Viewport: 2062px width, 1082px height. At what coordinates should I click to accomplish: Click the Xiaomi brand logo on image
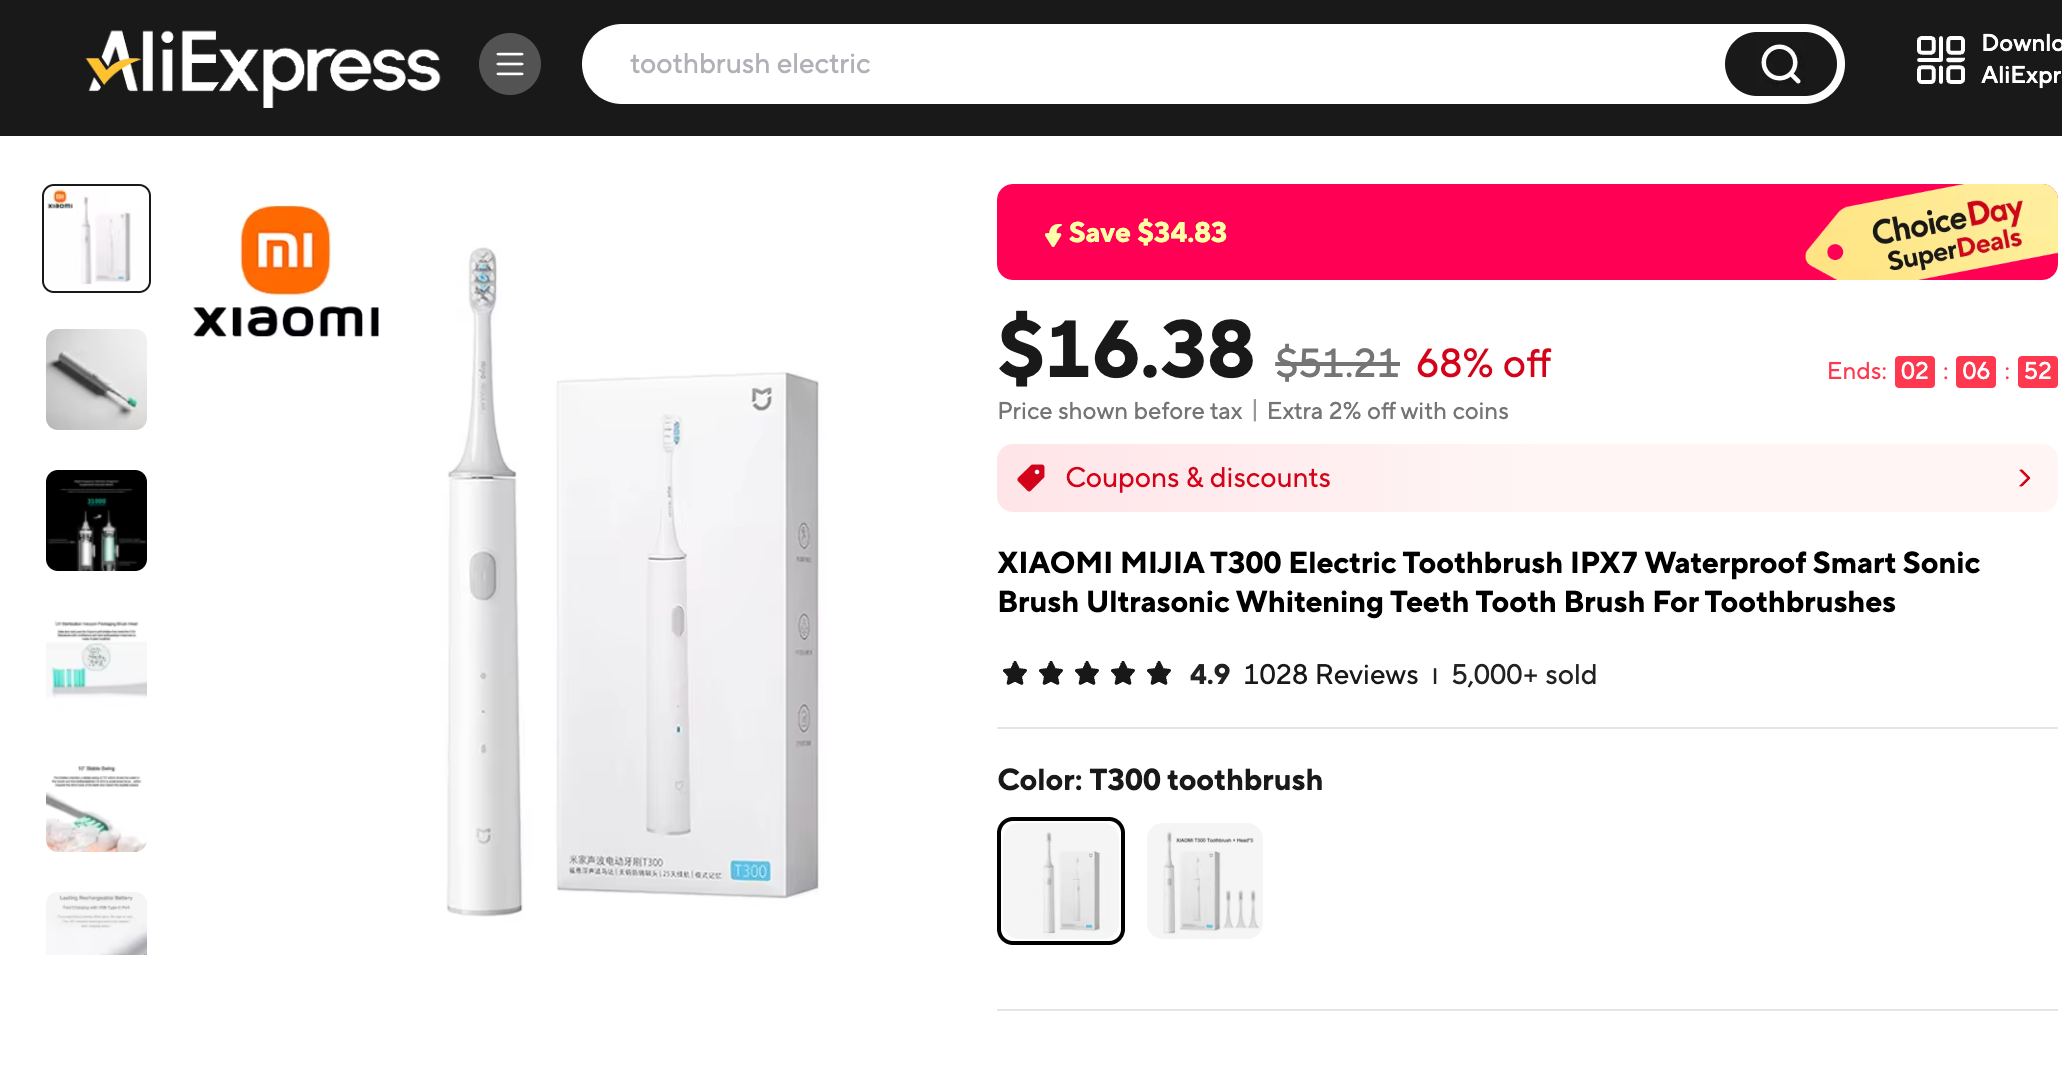click(x=286, y=272)
